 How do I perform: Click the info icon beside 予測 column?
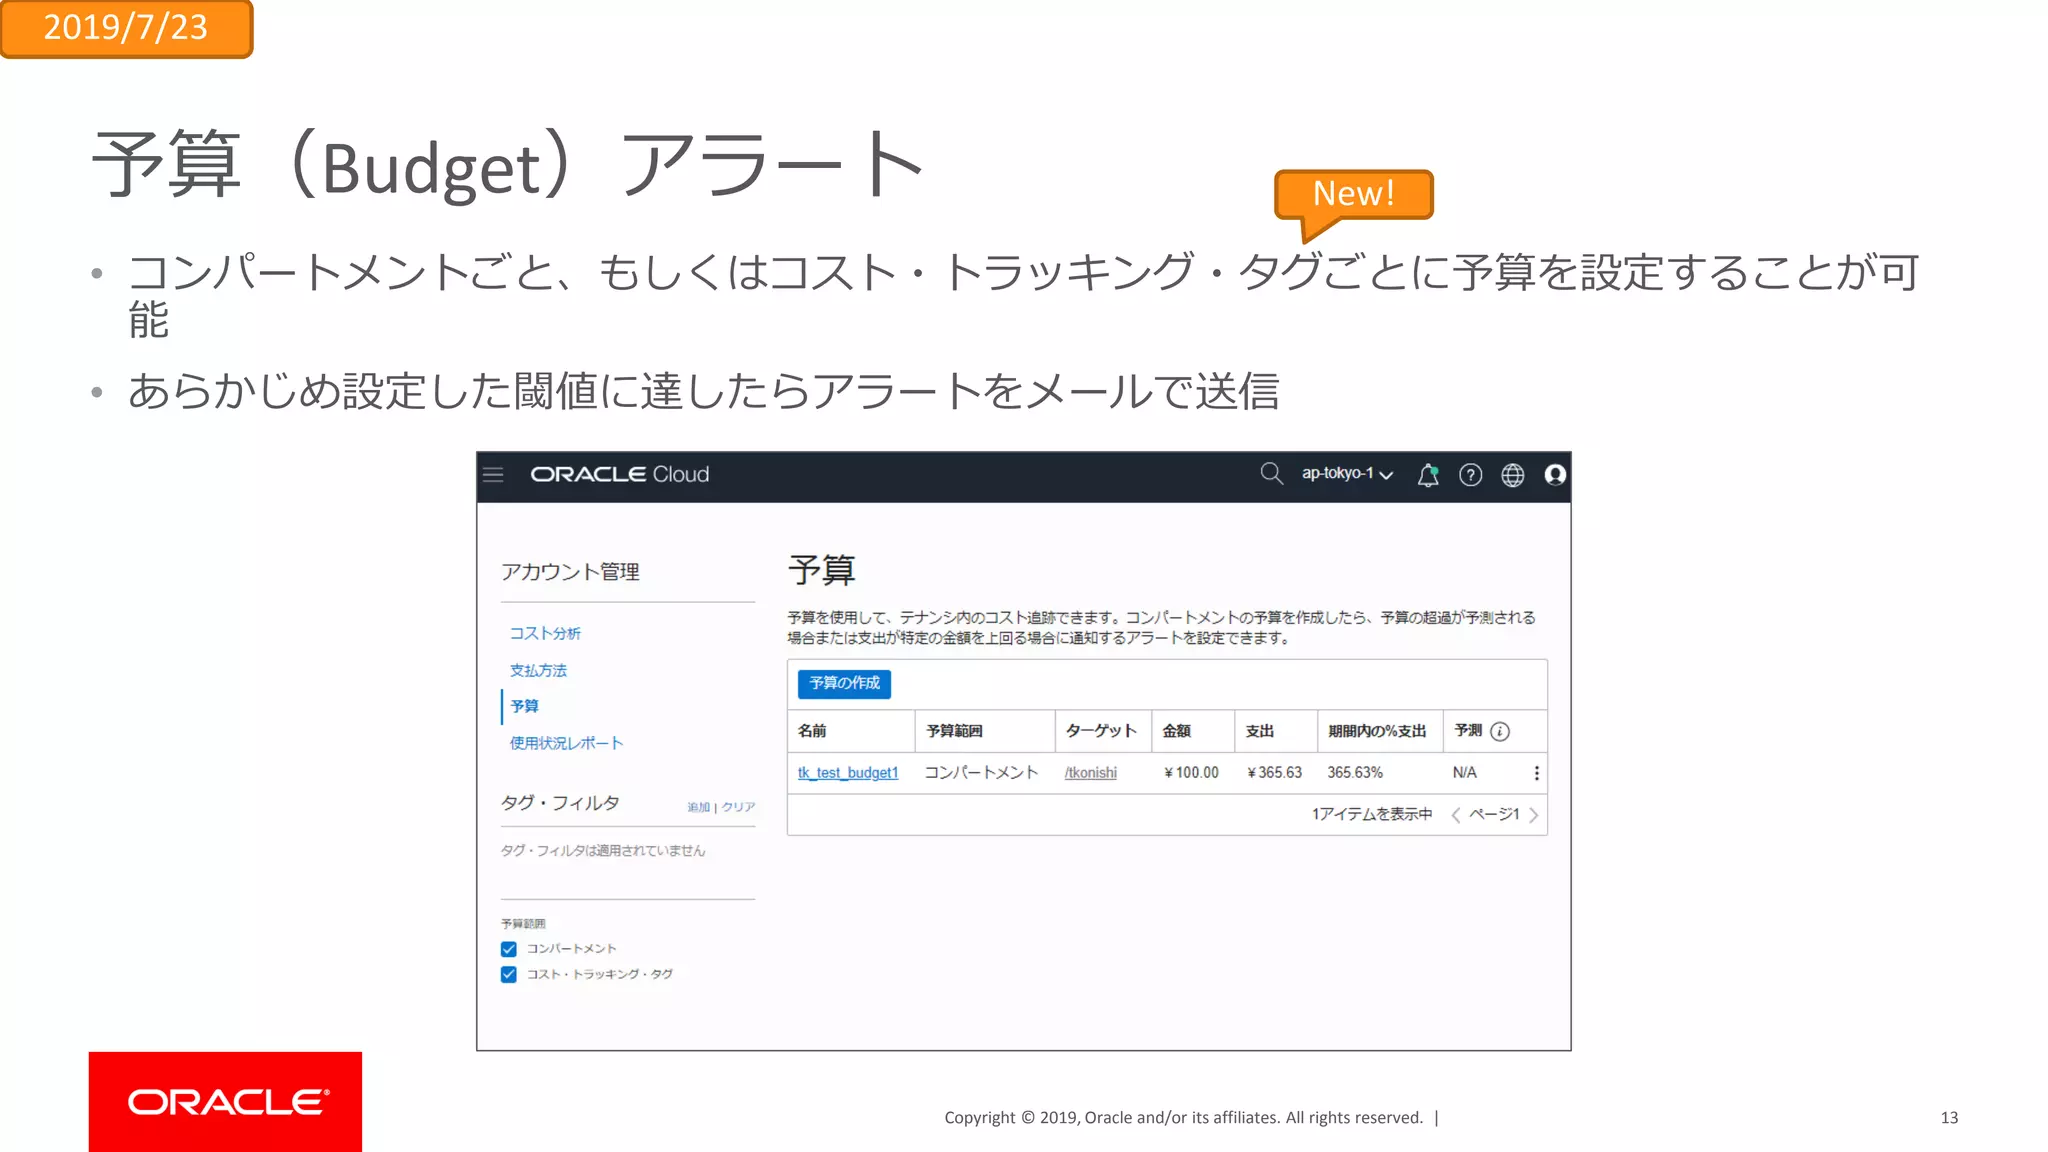pyautogui.click(x=1500, y=731)
